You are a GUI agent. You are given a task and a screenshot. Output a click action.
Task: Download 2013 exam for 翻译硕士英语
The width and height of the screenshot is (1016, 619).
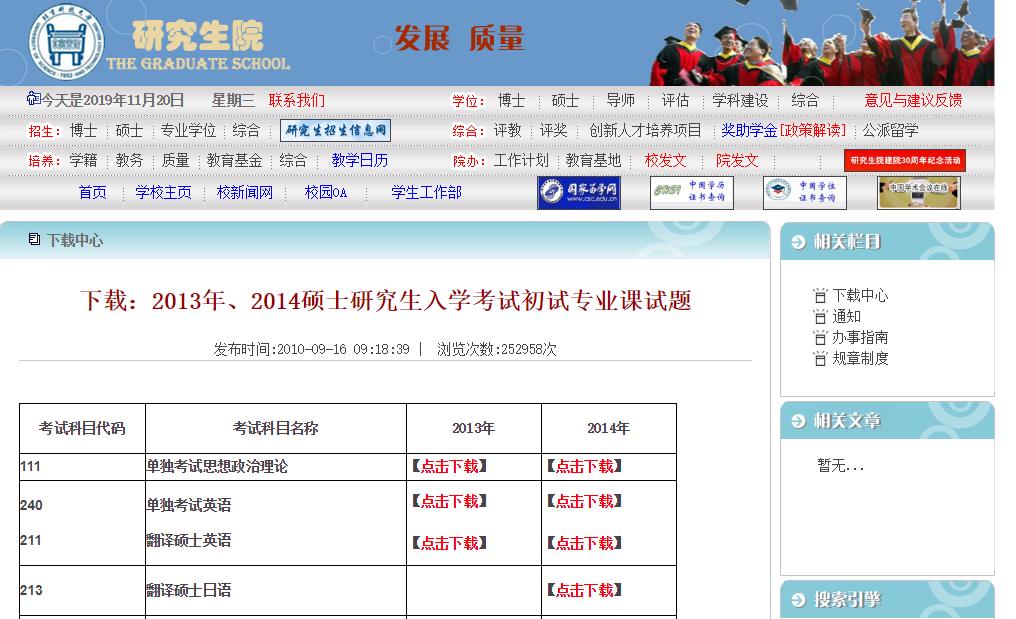pos(449,543)
